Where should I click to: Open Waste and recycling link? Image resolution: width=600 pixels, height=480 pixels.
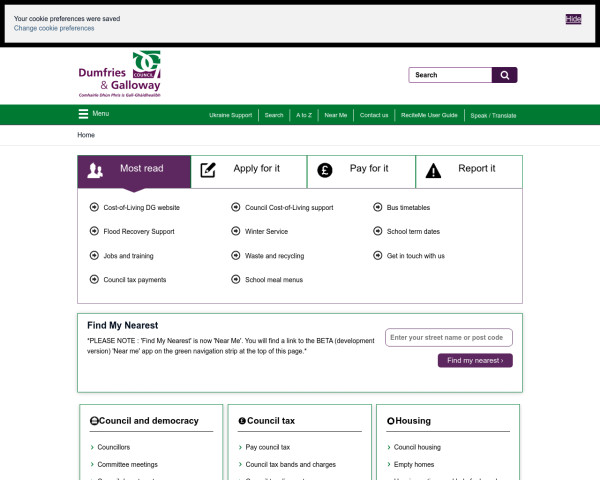pyautogui.click(x=274, y=256)
